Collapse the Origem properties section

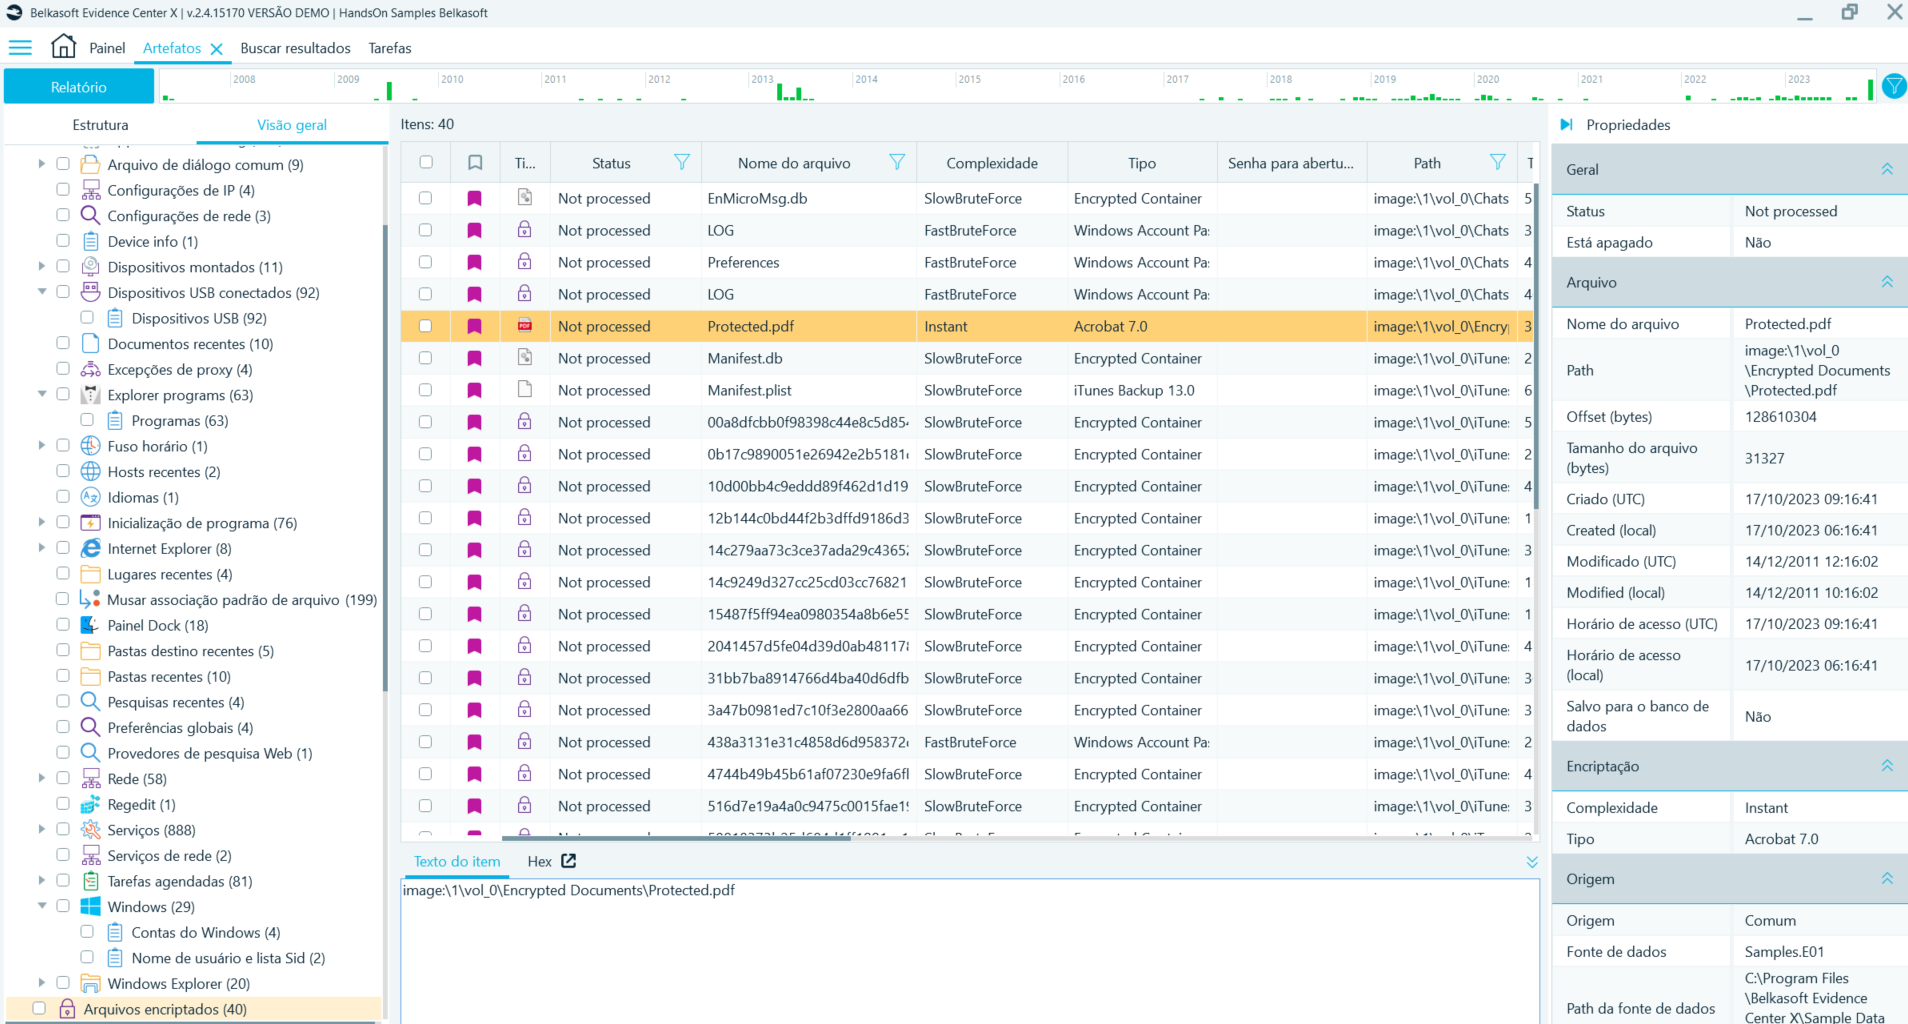tap(1887, 879)
